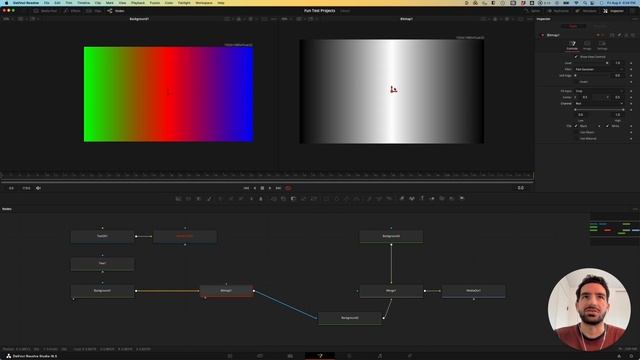The height and width of the screenshot is (360, 640).
Task: Add a Renderer 3D node from the toolbar
Action: click(x=462, y=198)
